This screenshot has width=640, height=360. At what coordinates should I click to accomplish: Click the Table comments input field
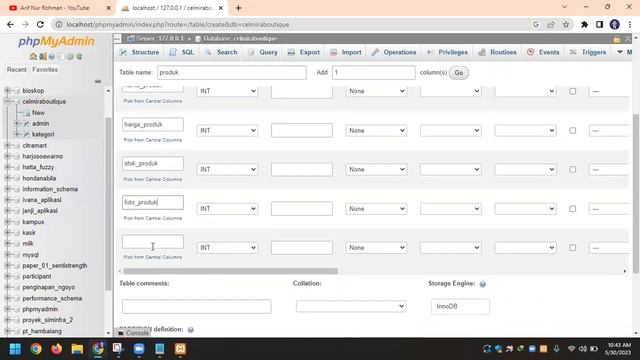coord(196,307)
